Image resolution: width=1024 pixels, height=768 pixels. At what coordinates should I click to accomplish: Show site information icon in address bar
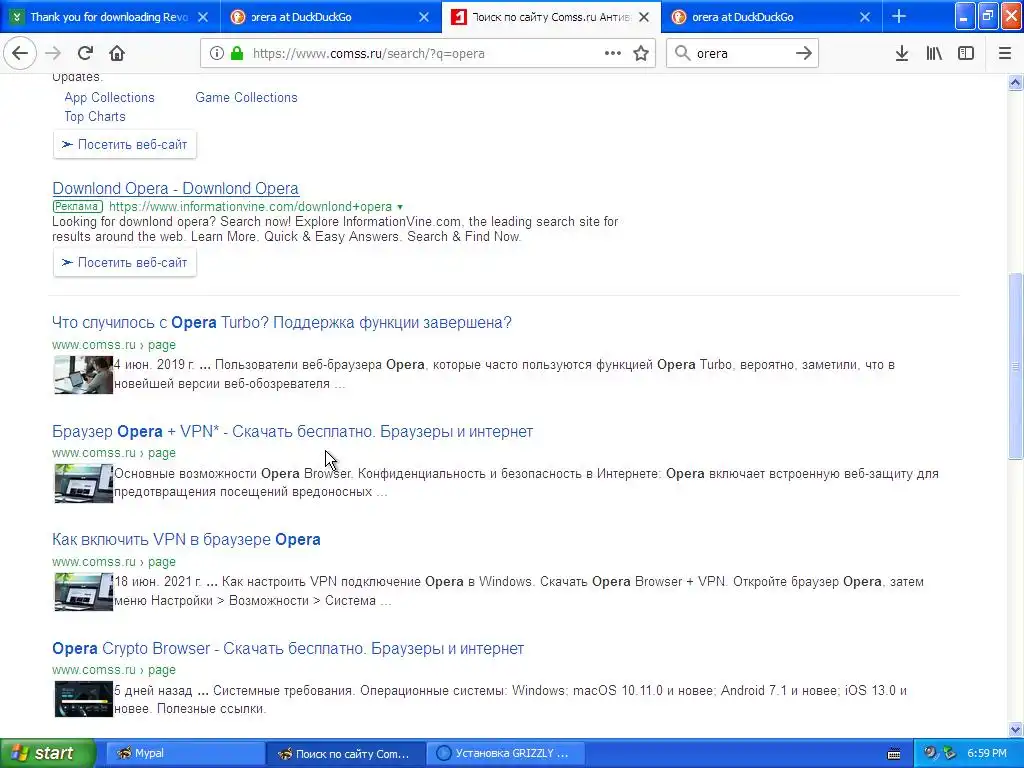[x=217, y=54]
